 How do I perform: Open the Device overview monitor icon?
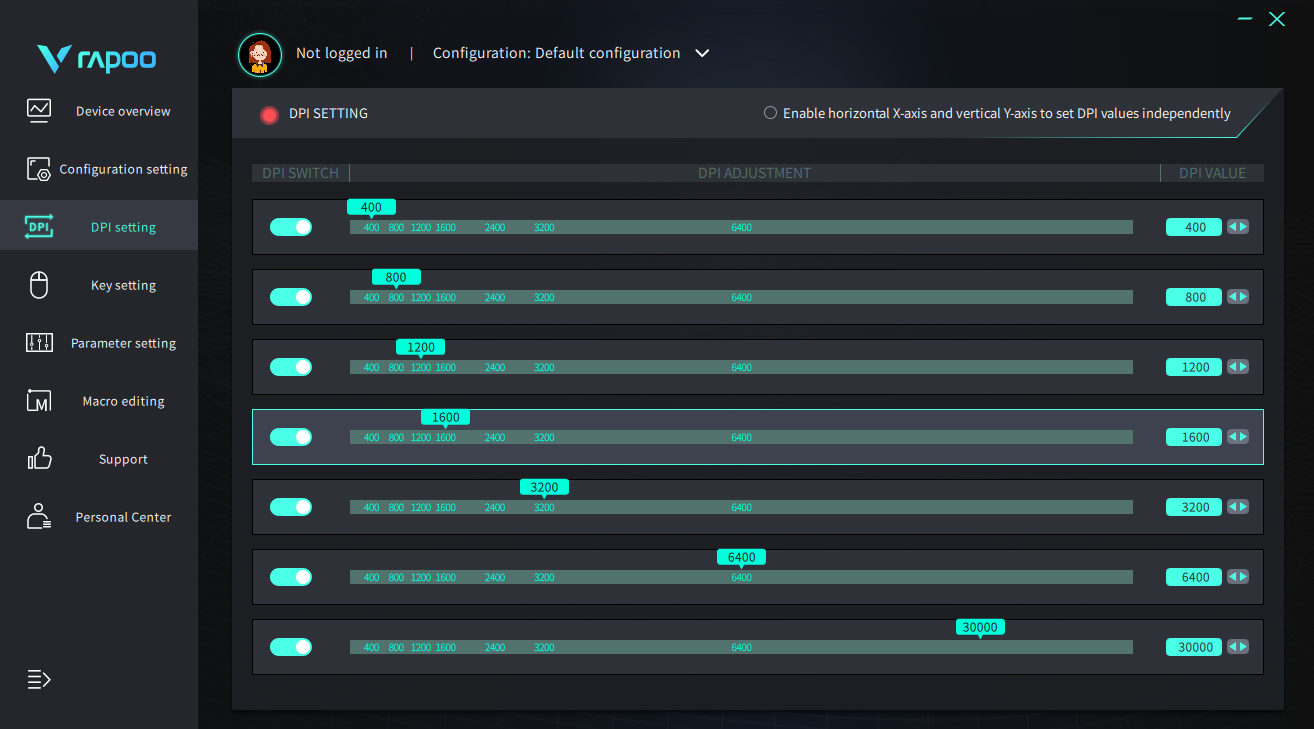(39, 110)
